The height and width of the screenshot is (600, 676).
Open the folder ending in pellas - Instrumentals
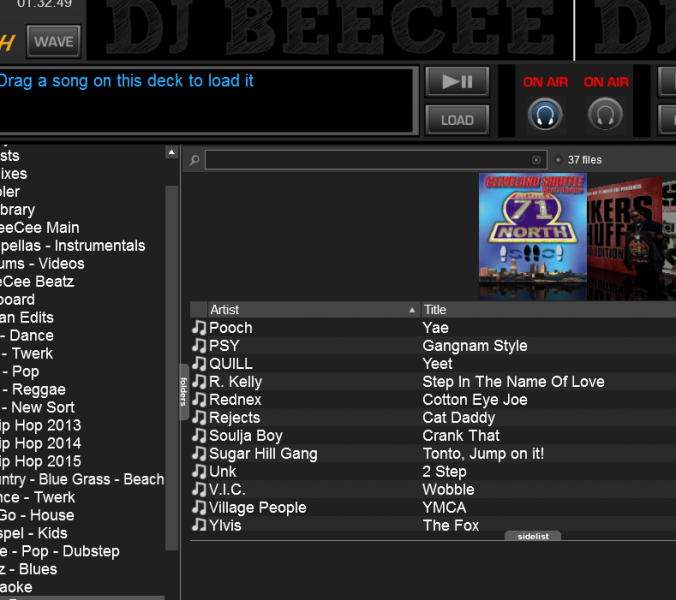[x=72, y=245]
